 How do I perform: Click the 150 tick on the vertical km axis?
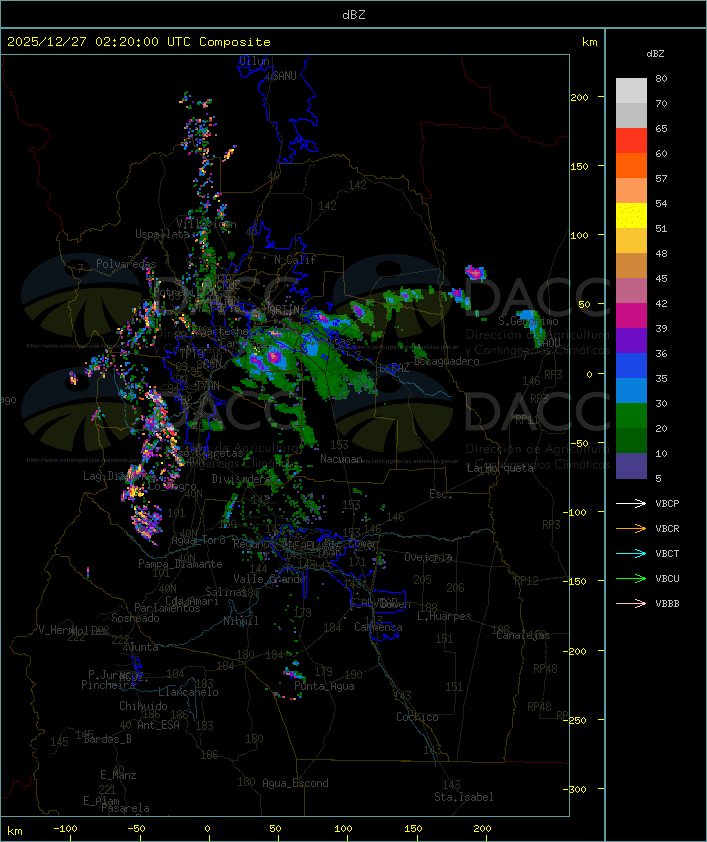pyautogui.click(x=579, y=166)
